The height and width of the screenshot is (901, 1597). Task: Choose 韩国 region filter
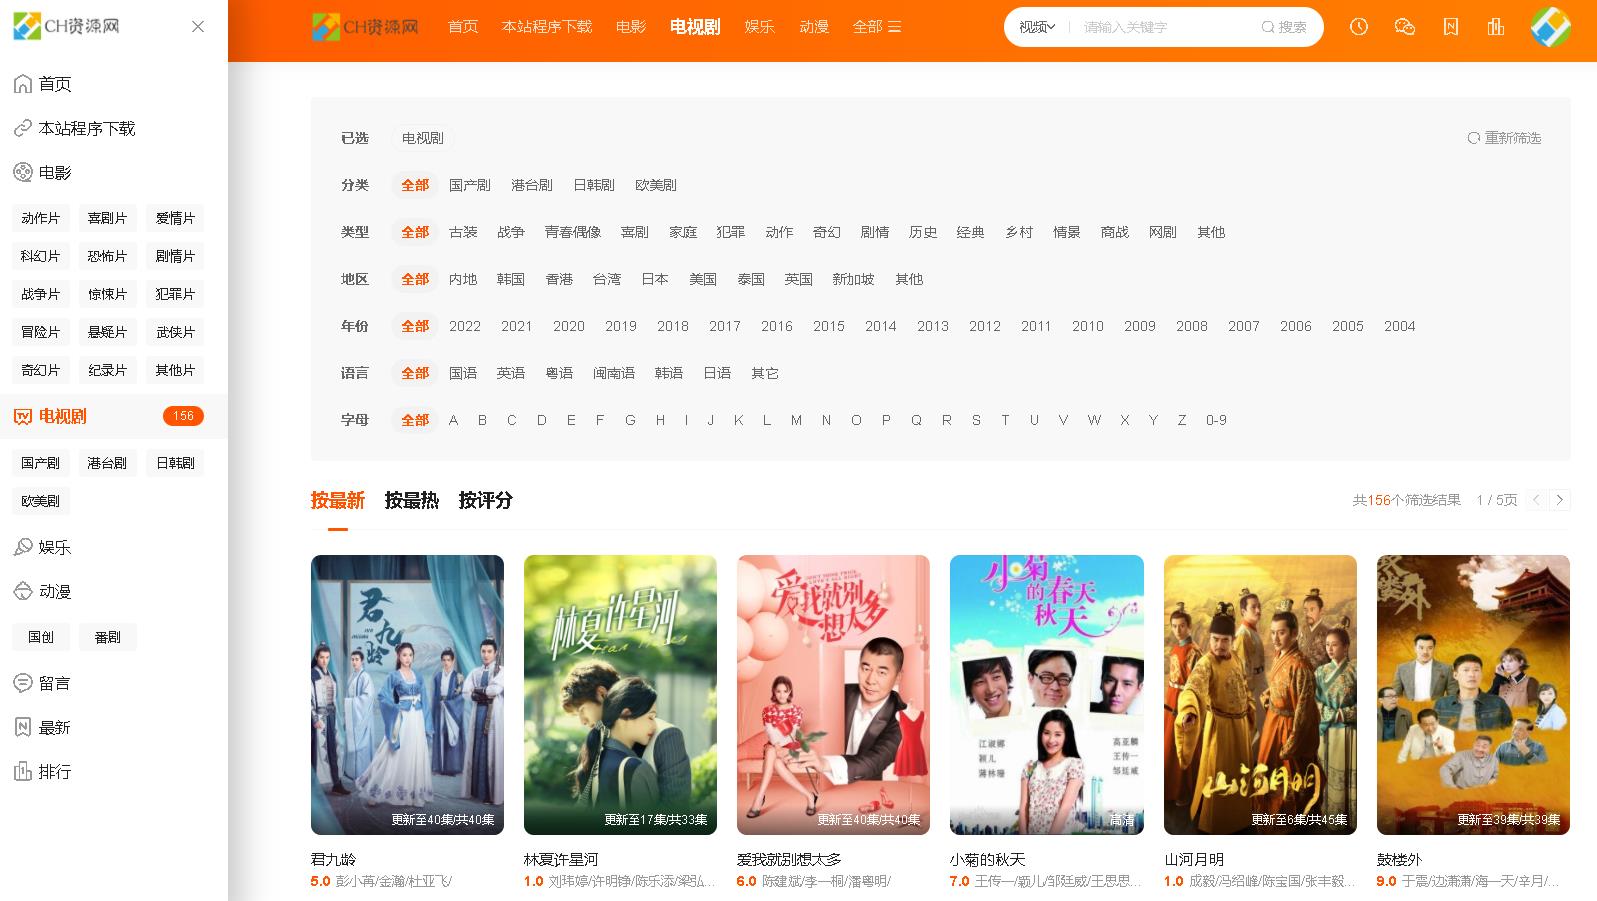(510, 279)
